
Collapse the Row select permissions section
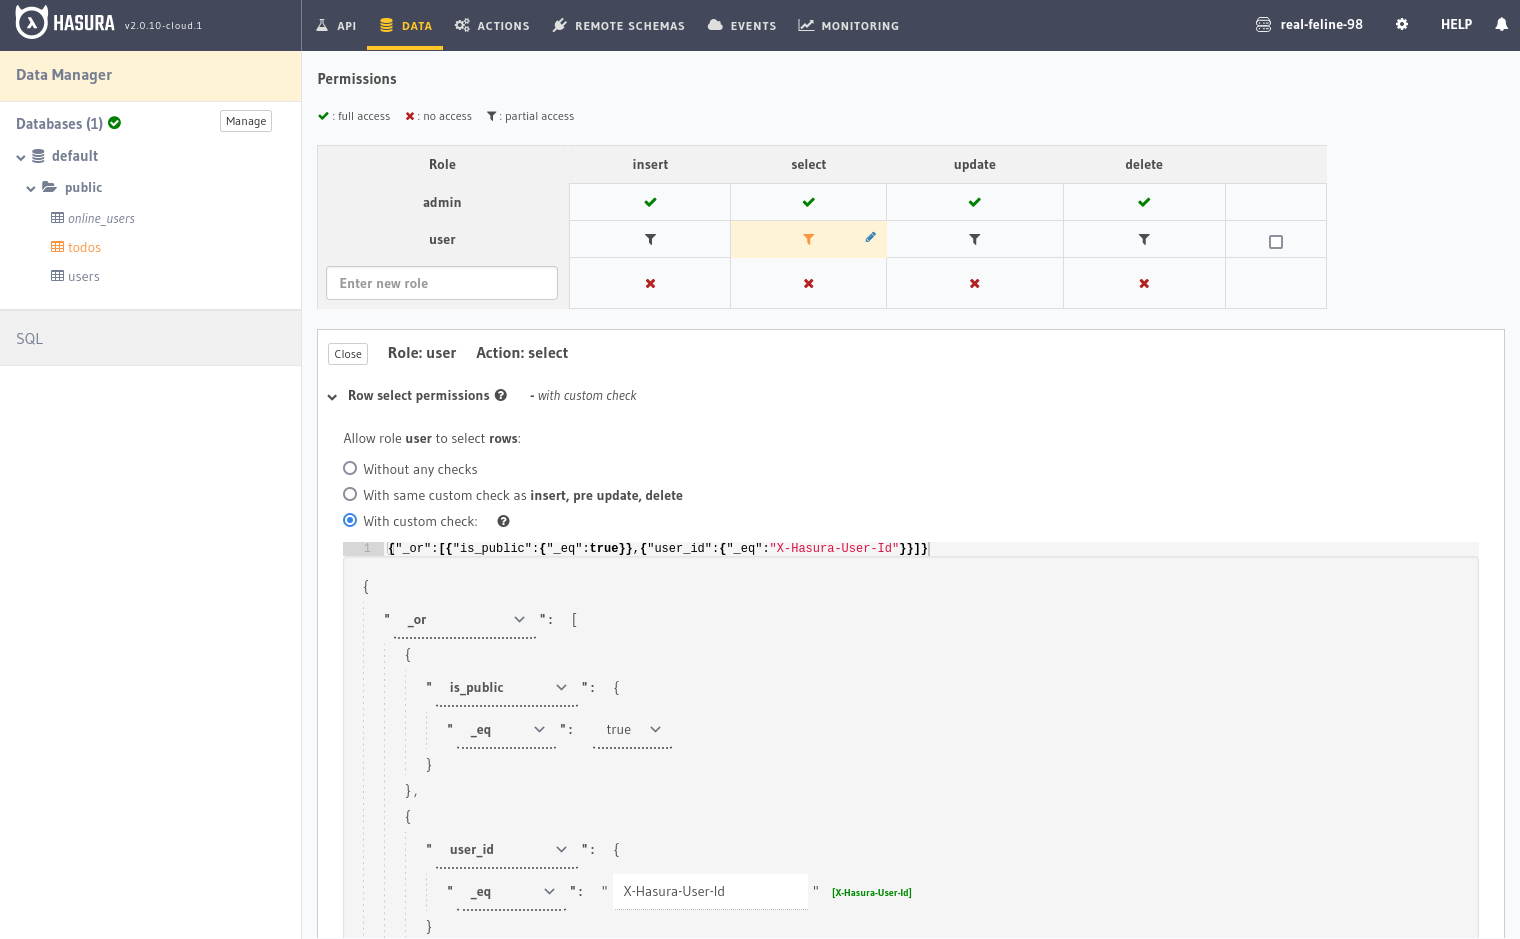(332, 397)
